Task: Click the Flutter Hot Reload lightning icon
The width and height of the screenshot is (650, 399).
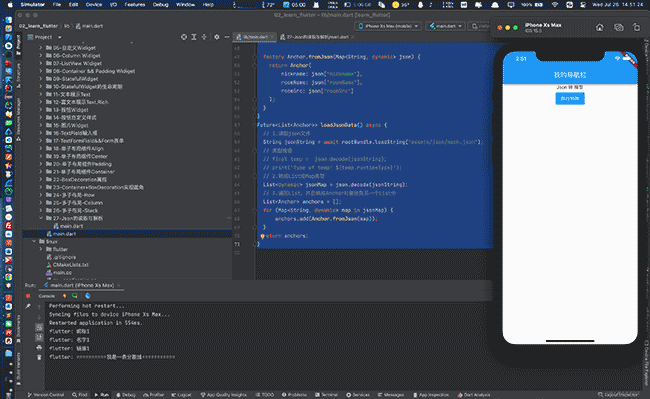Action: [x=64, y=296]
